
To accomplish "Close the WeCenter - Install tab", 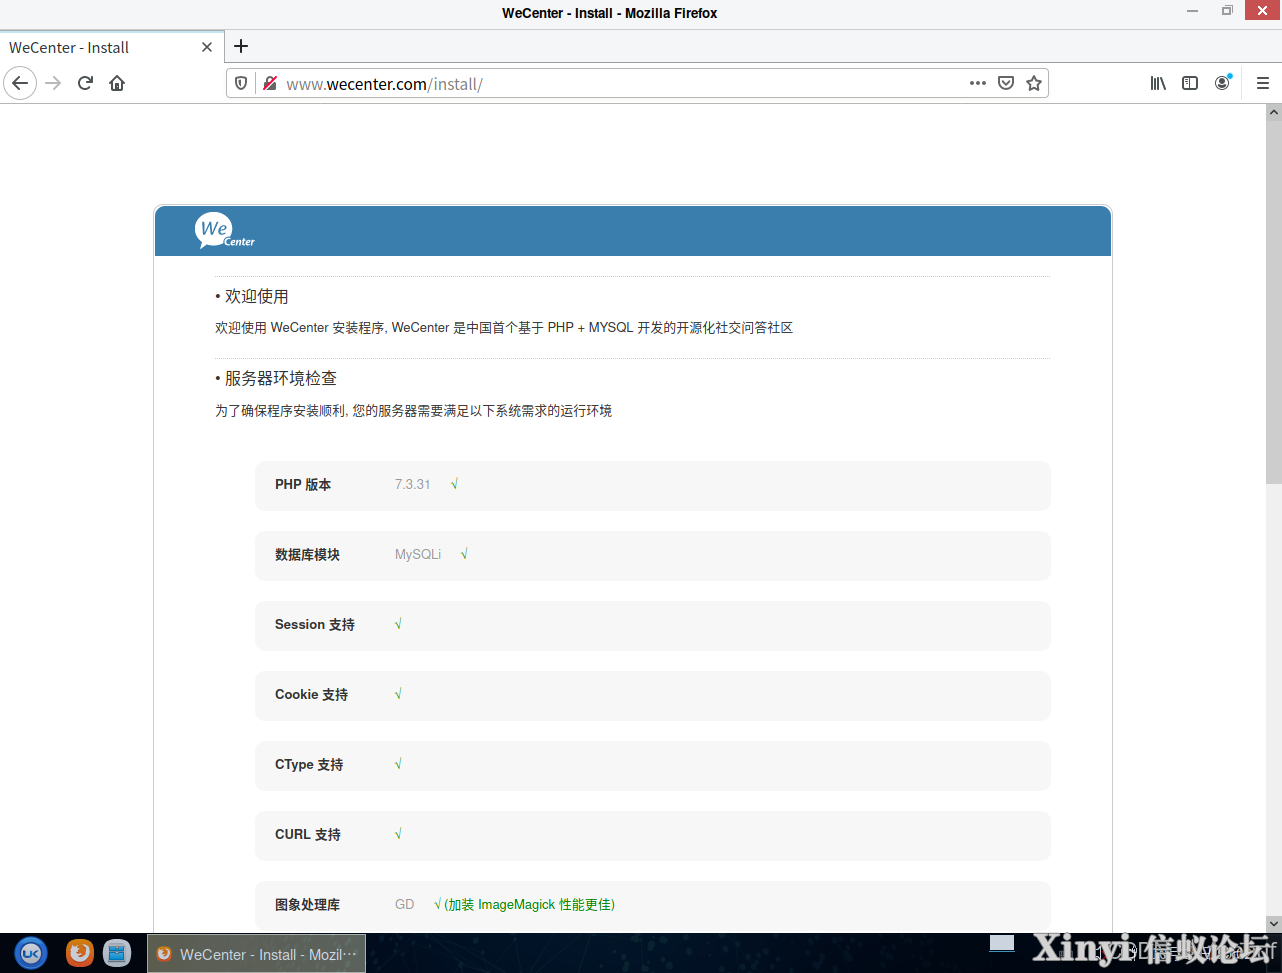I will [207, 47].
